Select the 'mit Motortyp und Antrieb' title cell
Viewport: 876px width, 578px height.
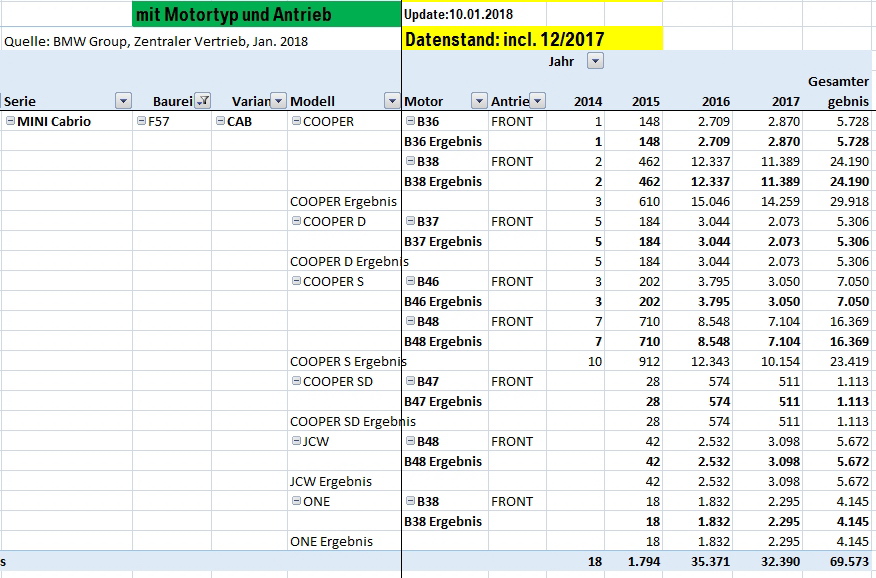pos(266,14)
